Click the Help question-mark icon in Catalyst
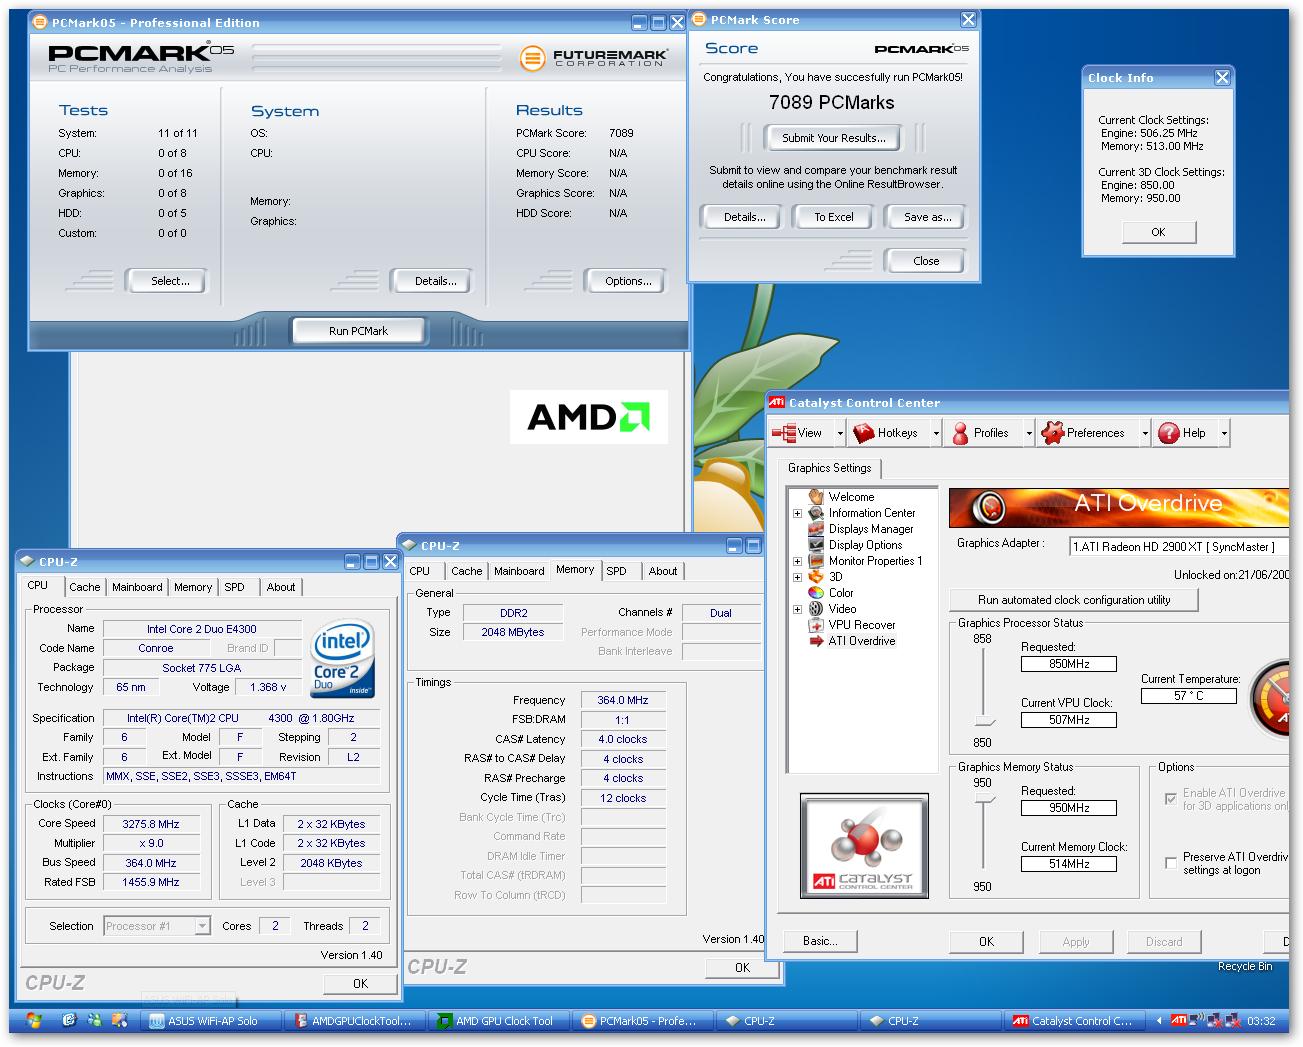Screen dimensions: 1303x1047 (1168, 433)
